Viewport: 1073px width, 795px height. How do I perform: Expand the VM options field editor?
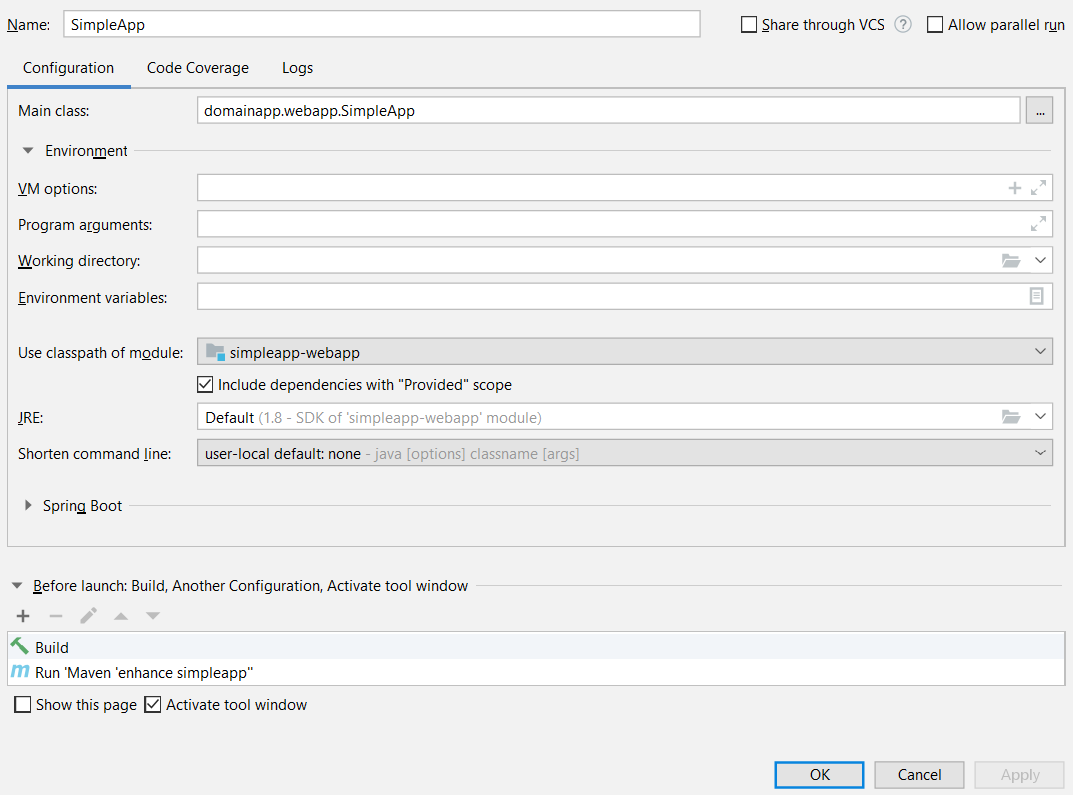click(x=1038, y=188)
